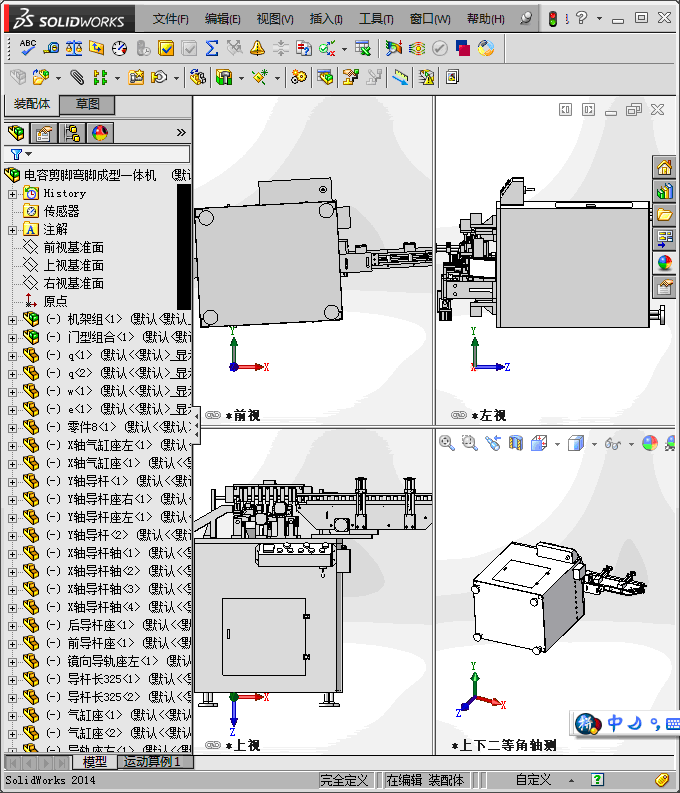Click the rebuild traffic light icon

click(553, 19)
